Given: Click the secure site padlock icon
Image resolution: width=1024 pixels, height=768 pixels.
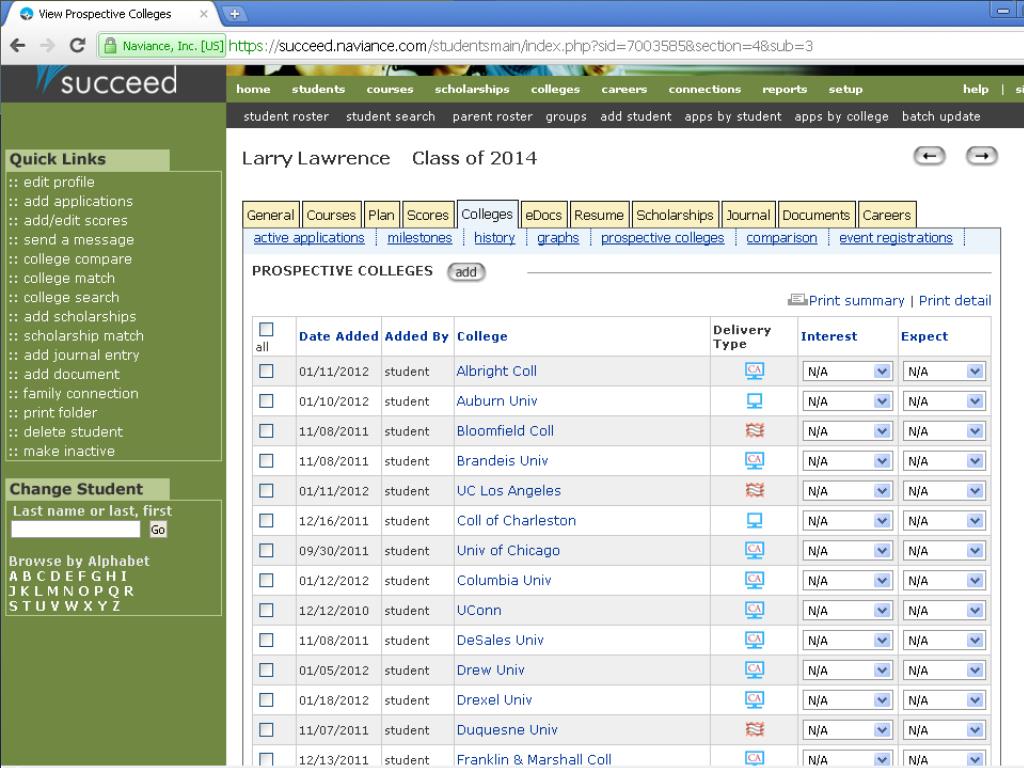Looking at the screenshot, I should pos(110,46).
